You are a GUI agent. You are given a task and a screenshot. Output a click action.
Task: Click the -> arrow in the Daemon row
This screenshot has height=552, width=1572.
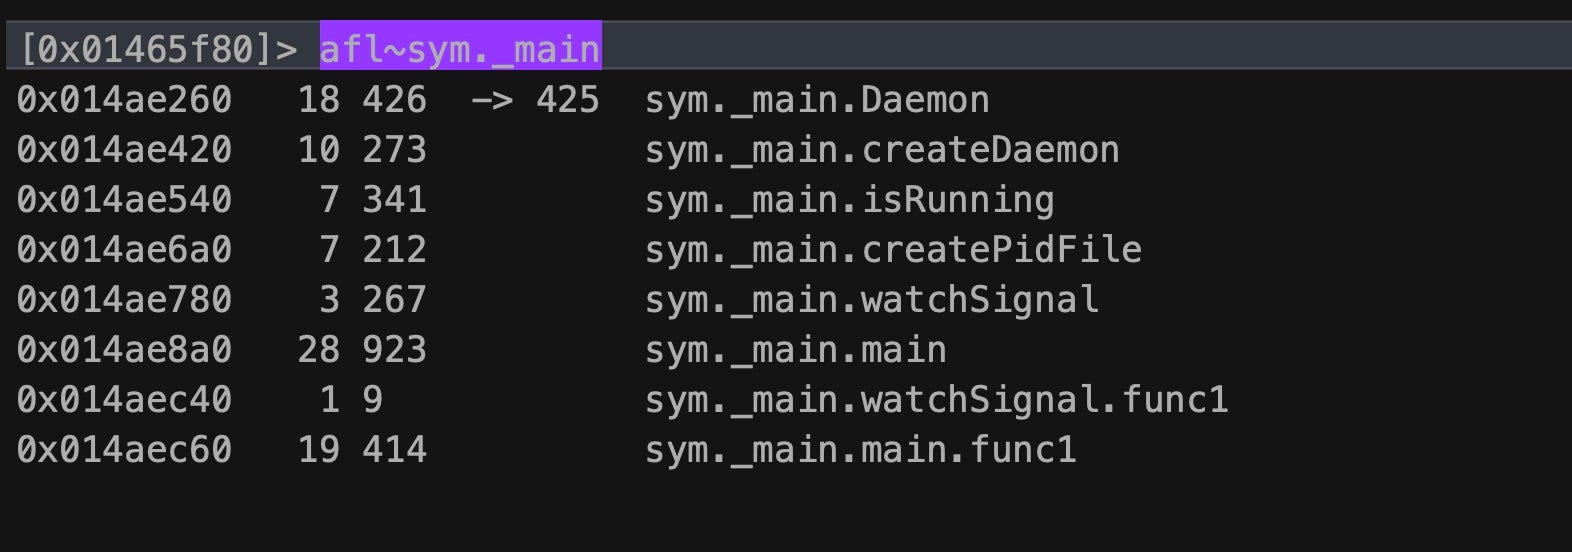(x=492, y=100)
